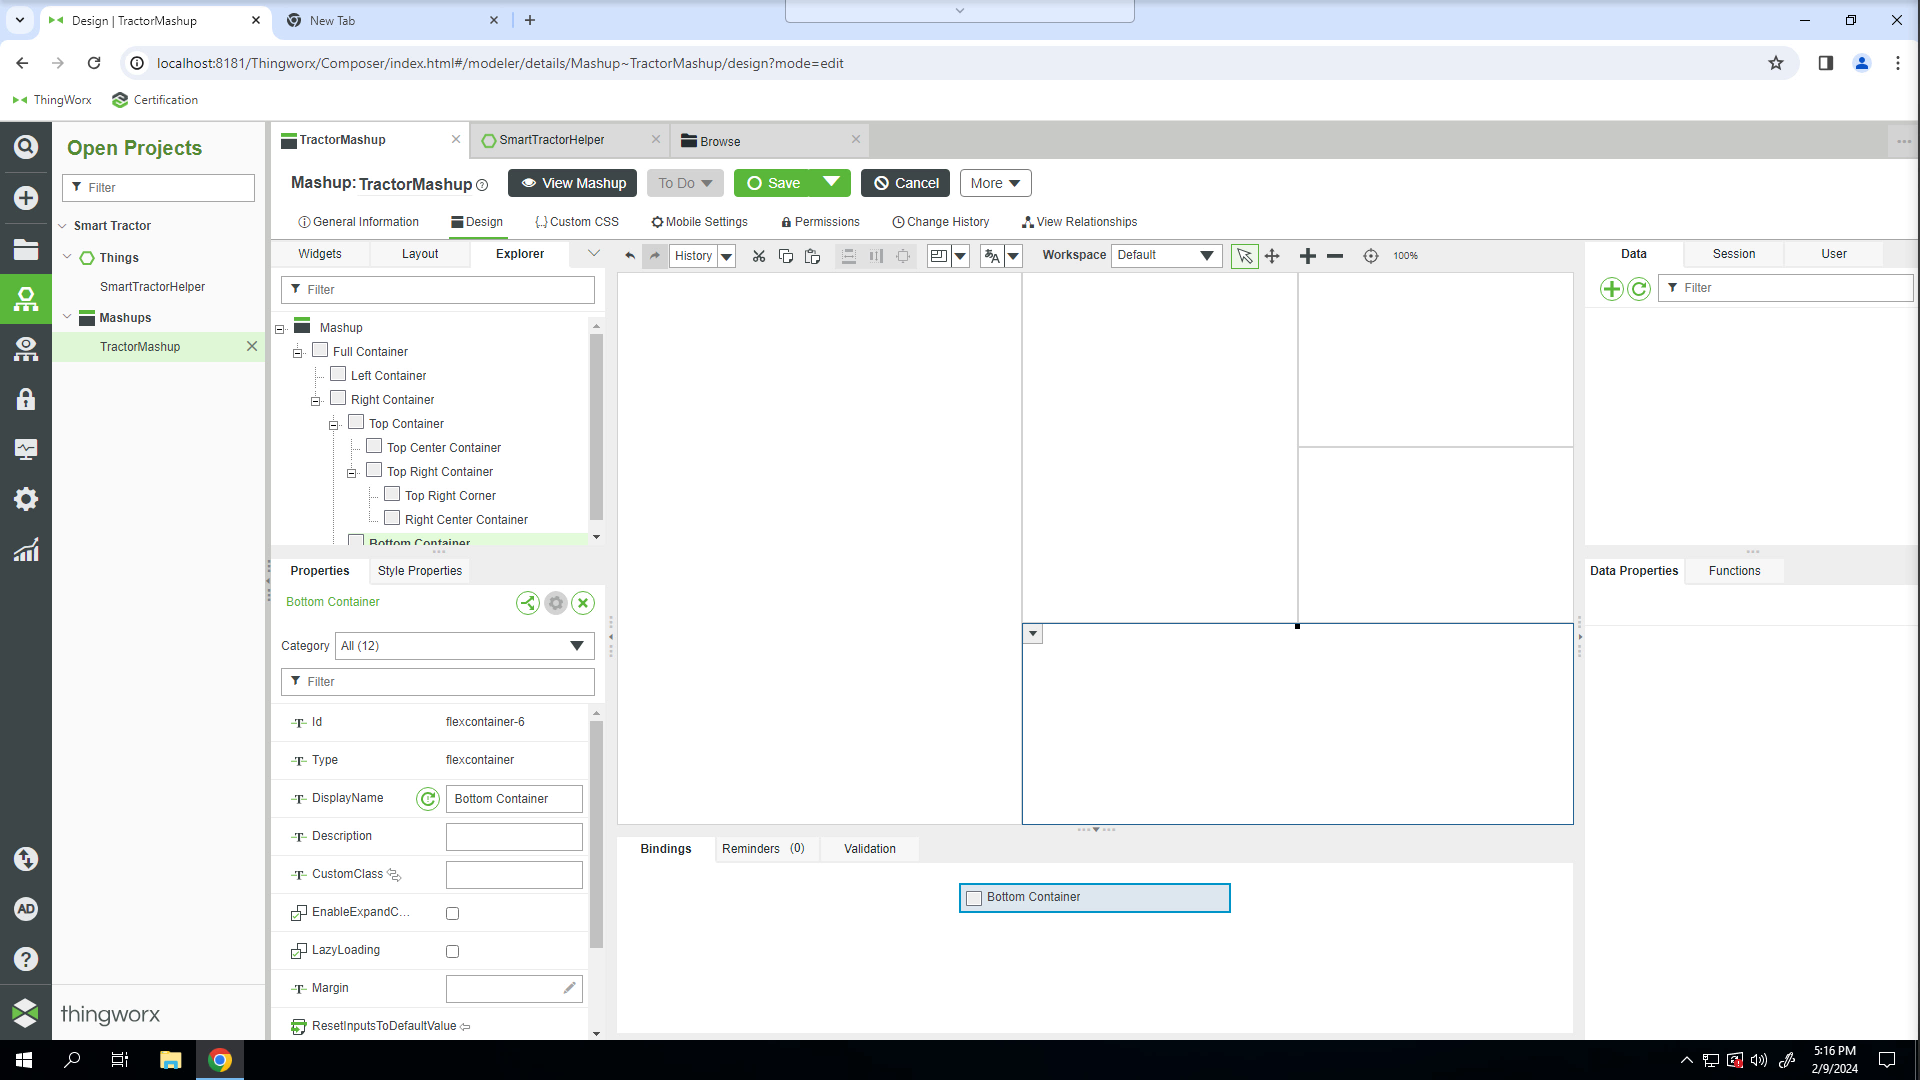Open Security lock section in sidebar
The height and width of the screenshot is (1080, 1920).
coord(26,399)
